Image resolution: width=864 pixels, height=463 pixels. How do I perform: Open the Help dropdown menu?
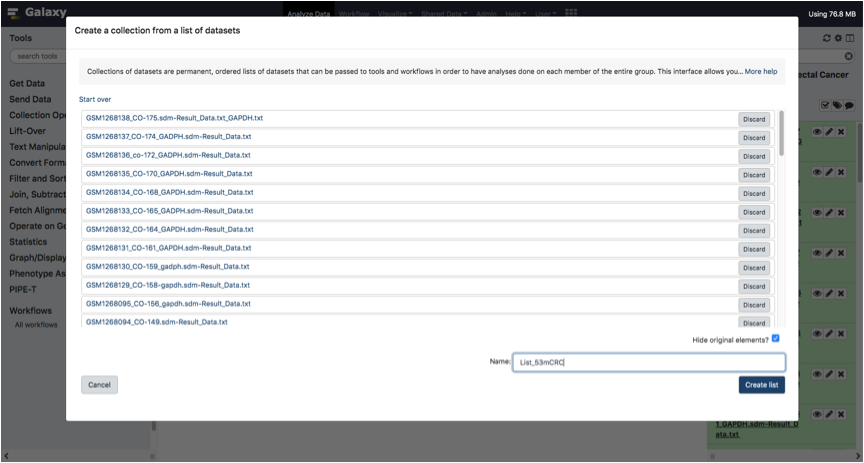pyautogui.click(x=516, y=14)
